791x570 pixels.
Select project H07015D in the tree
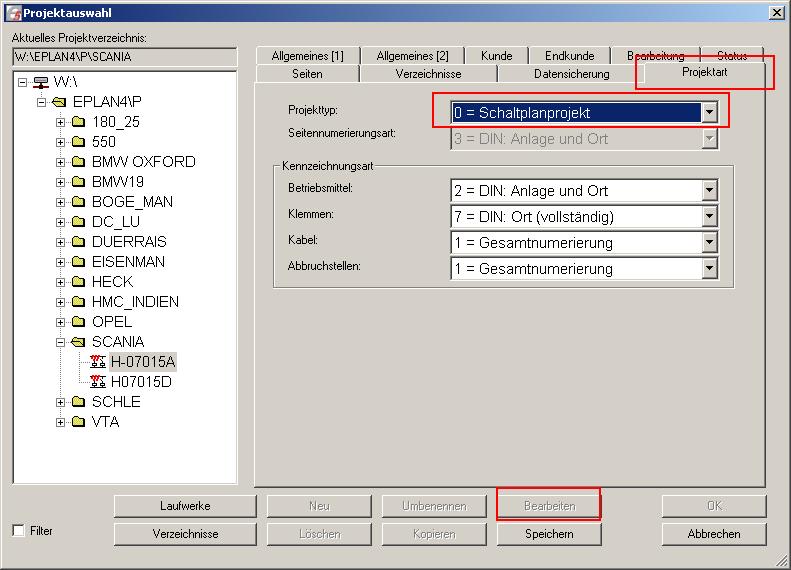coord(141,382)
